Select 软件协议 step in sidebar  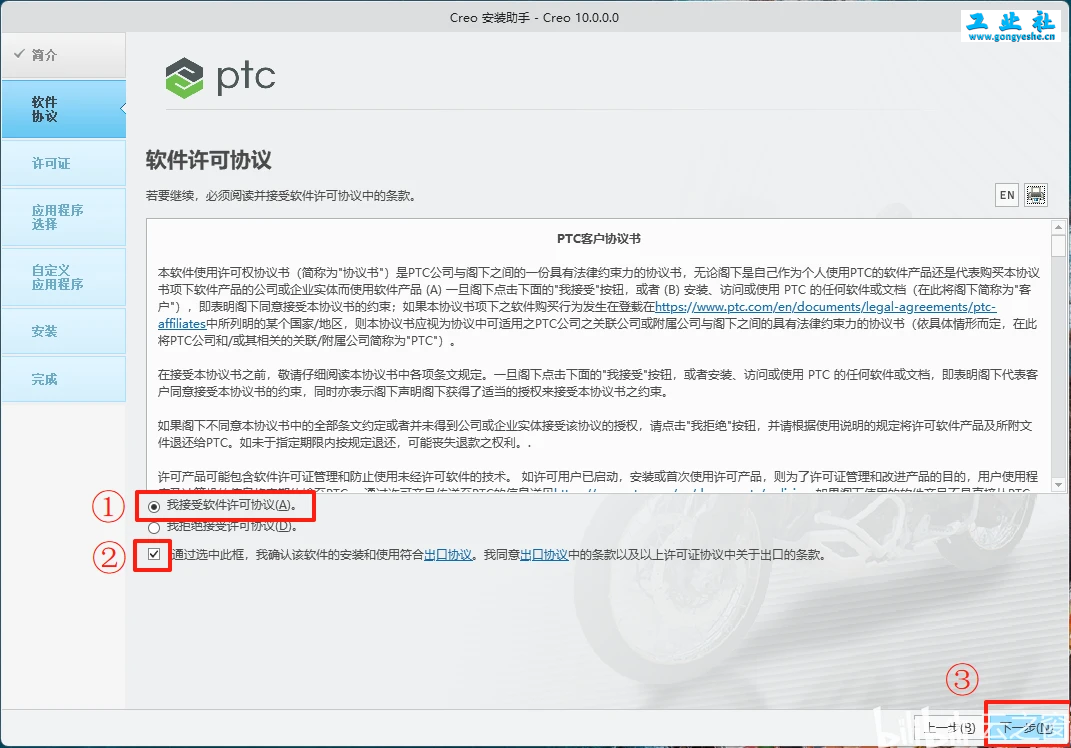pyautogui.click(x=64, y=109)
